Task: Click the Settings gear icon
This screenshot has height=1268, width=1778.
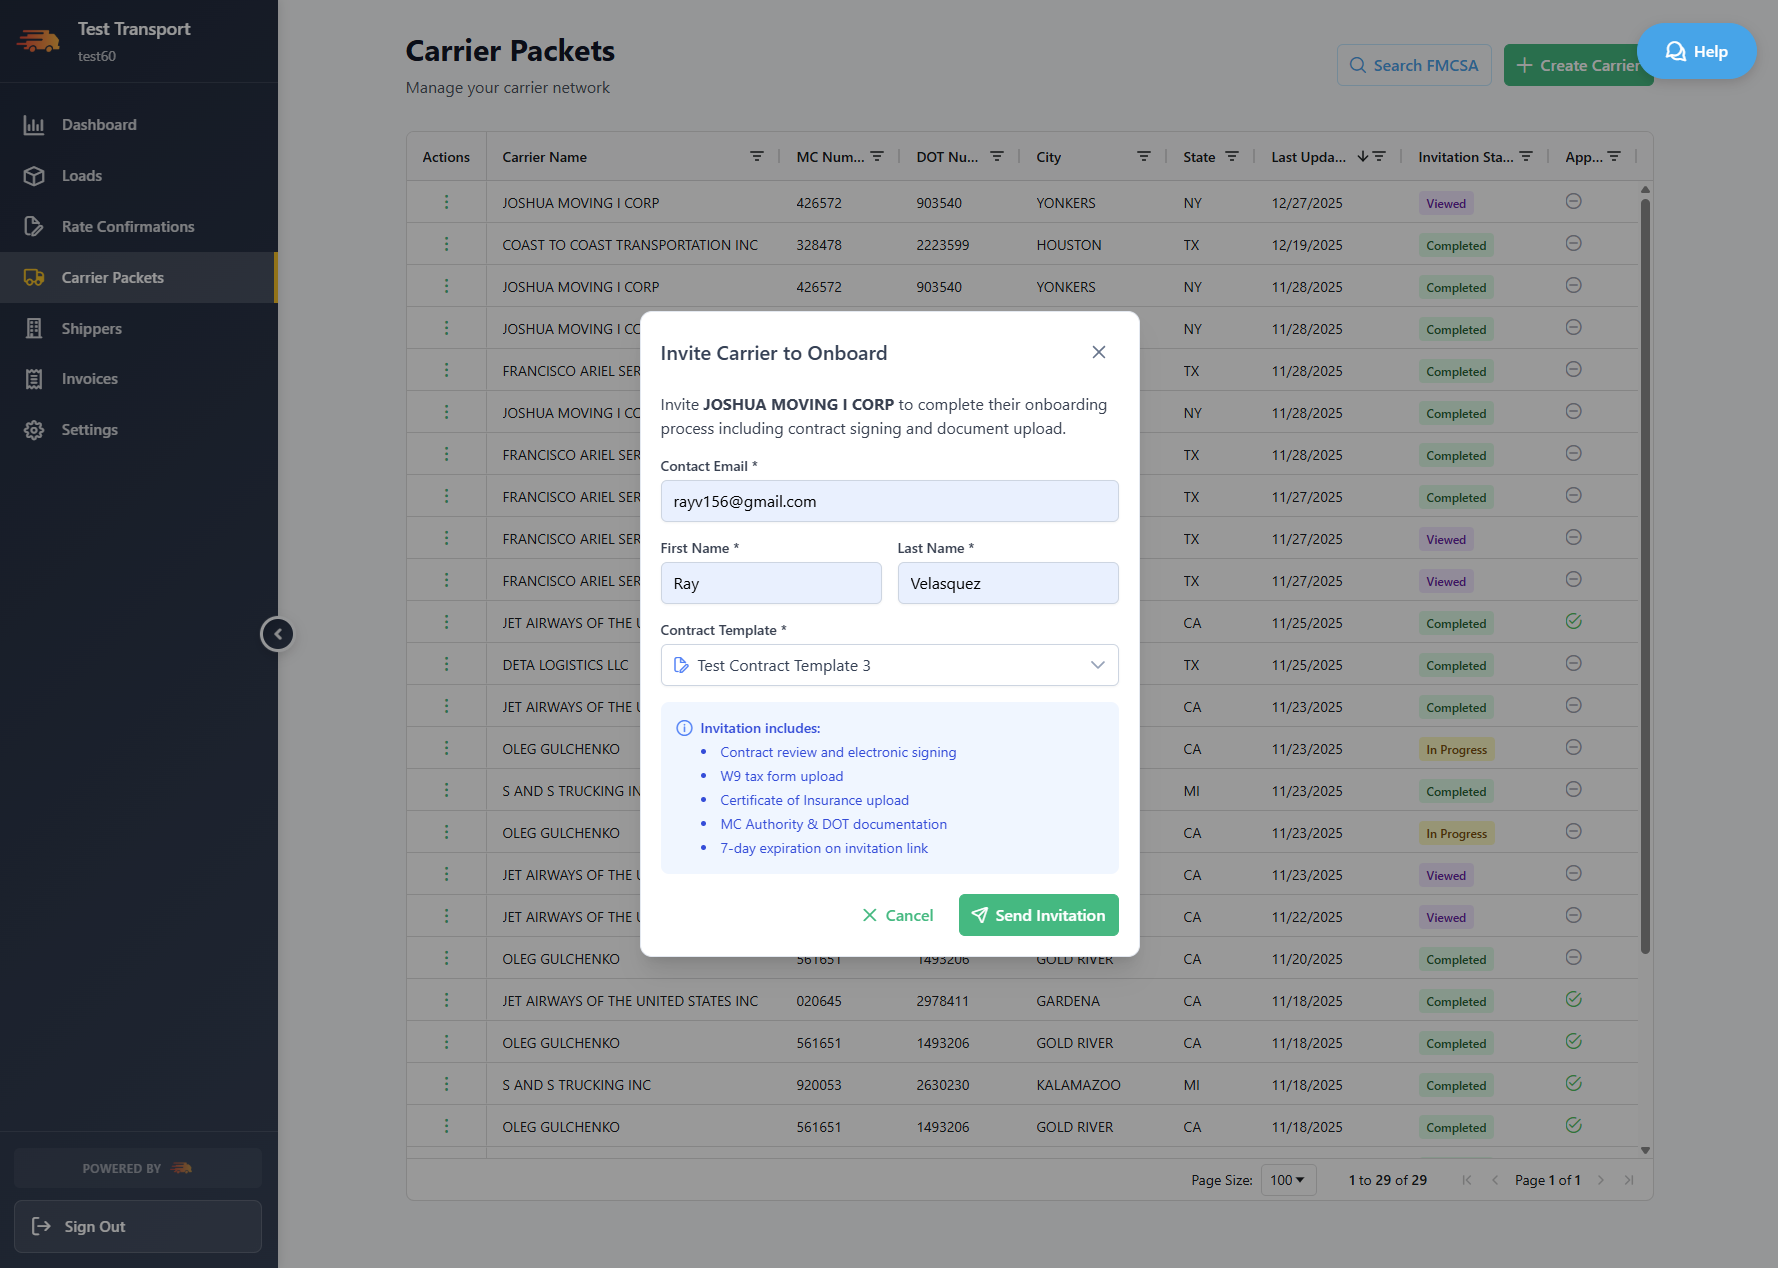Action: 34,429
